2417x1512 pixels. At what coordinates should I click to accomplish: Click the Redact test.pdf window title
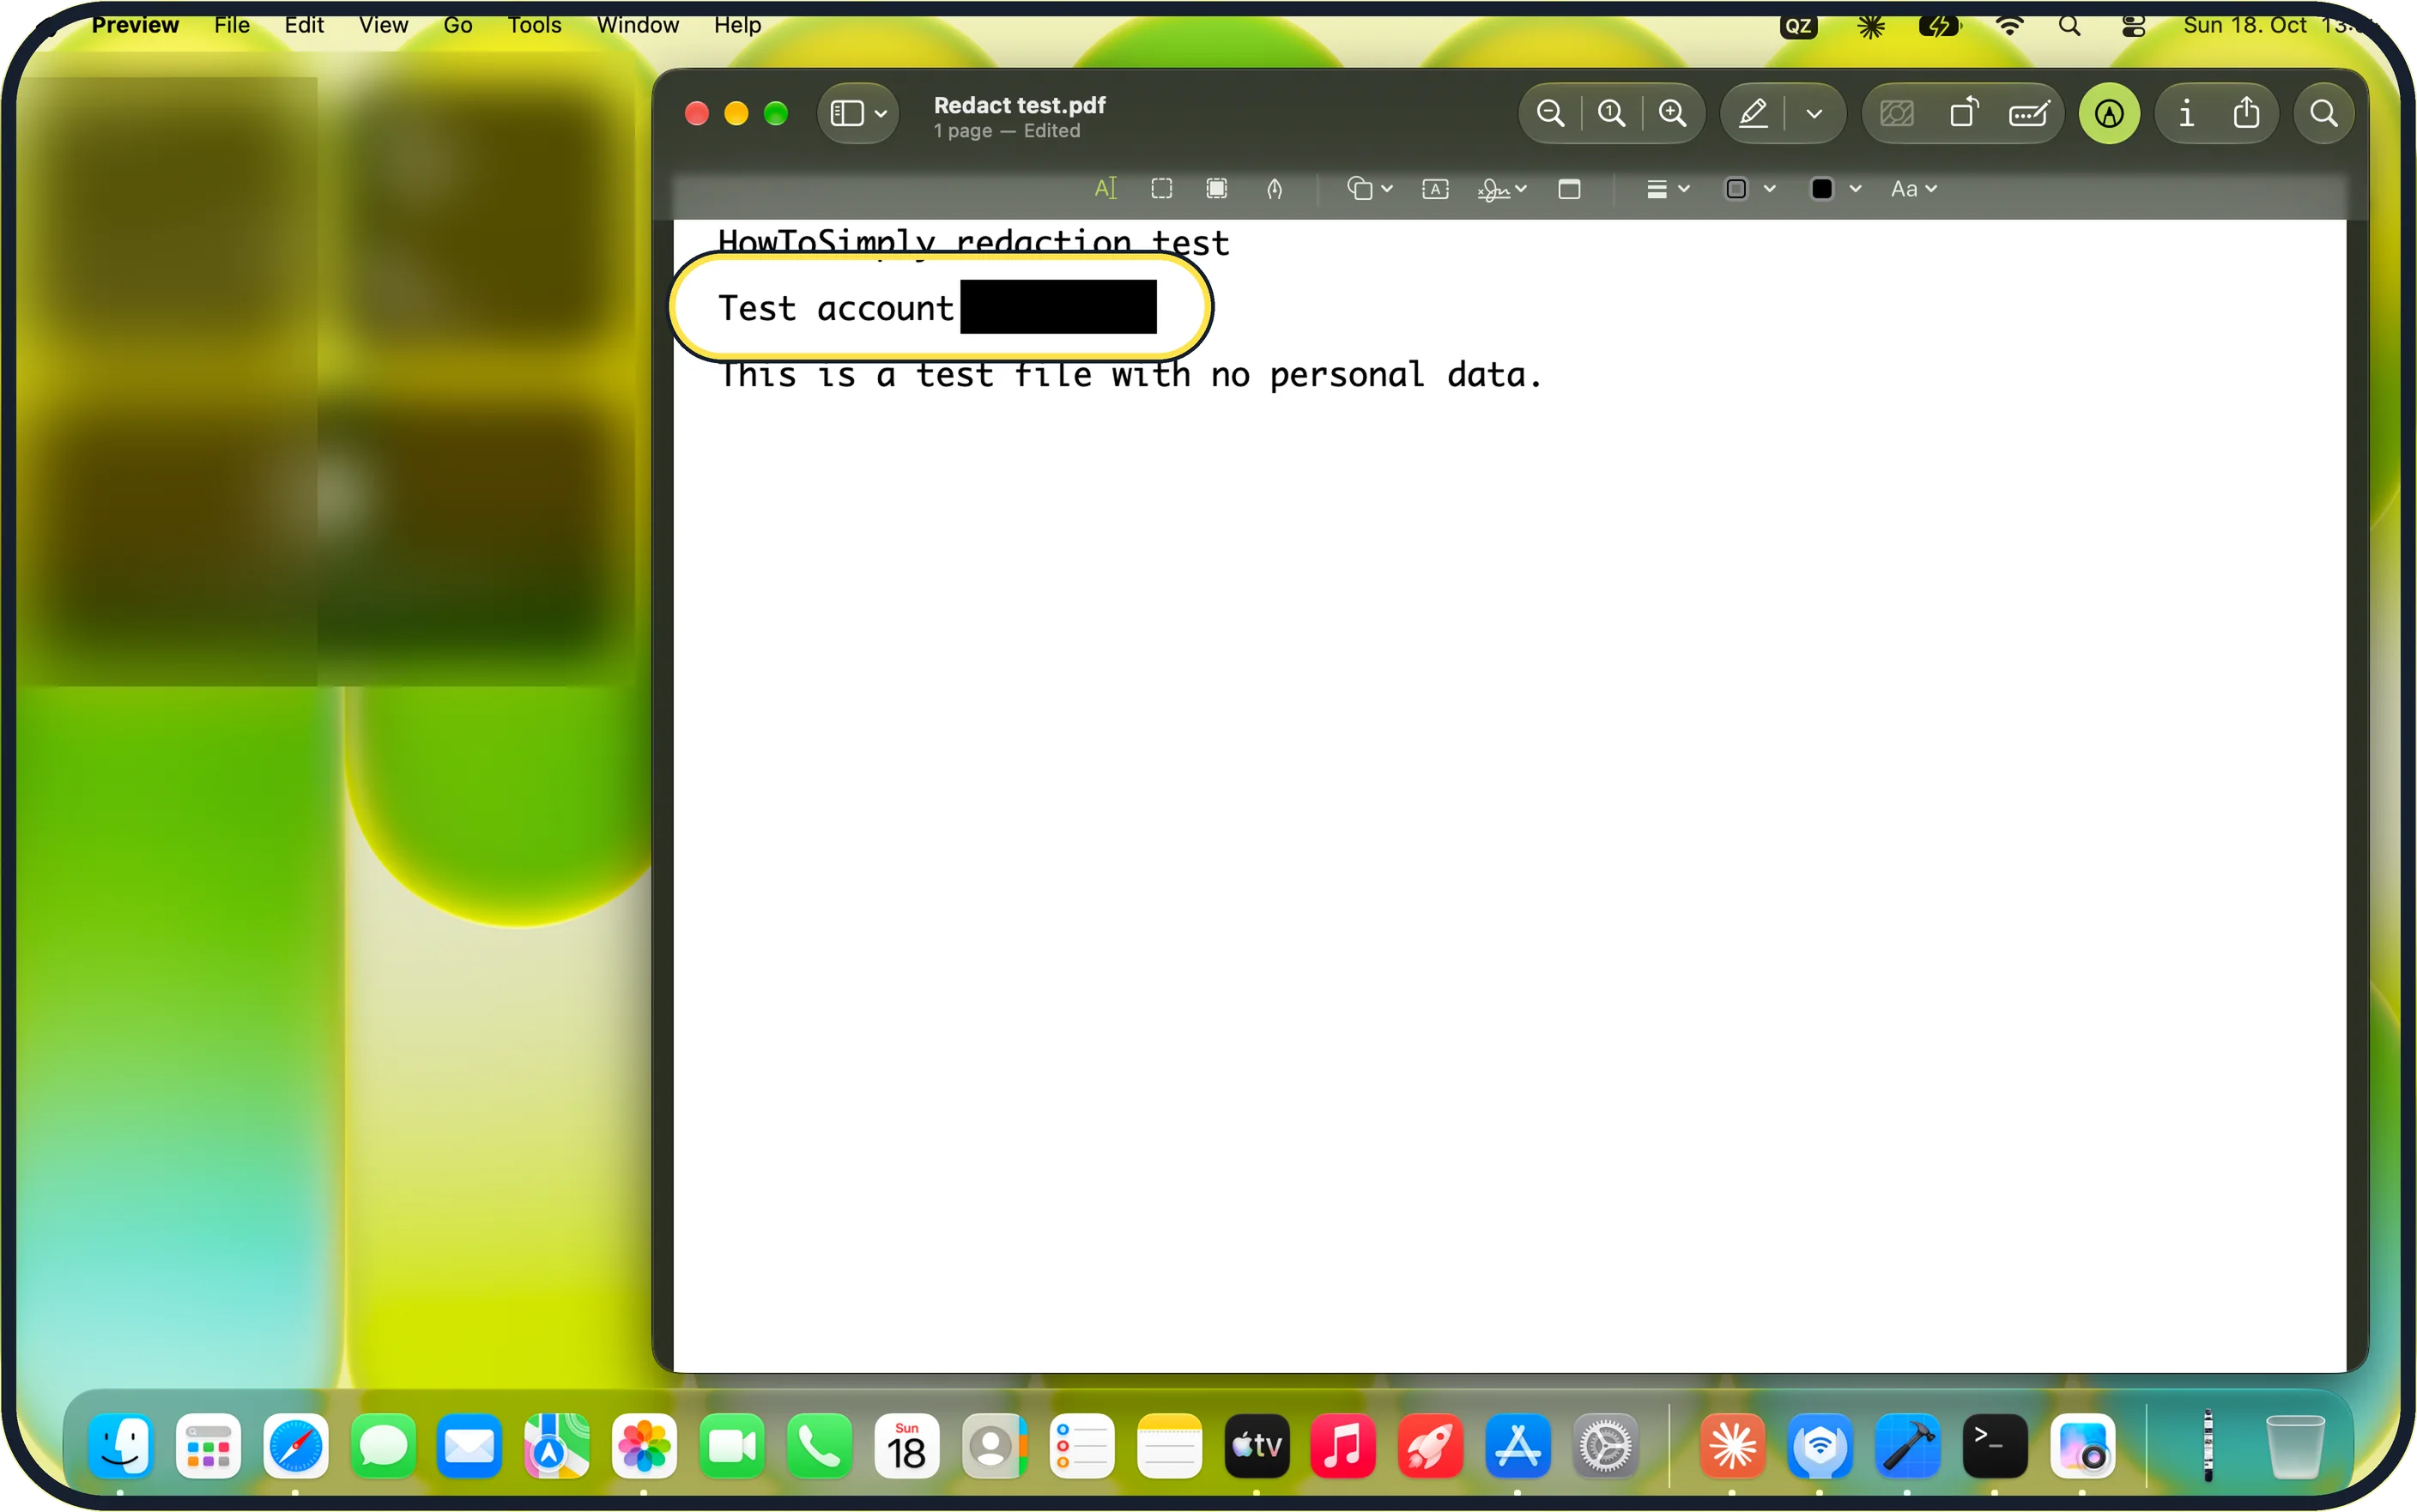pos(1019,104)
